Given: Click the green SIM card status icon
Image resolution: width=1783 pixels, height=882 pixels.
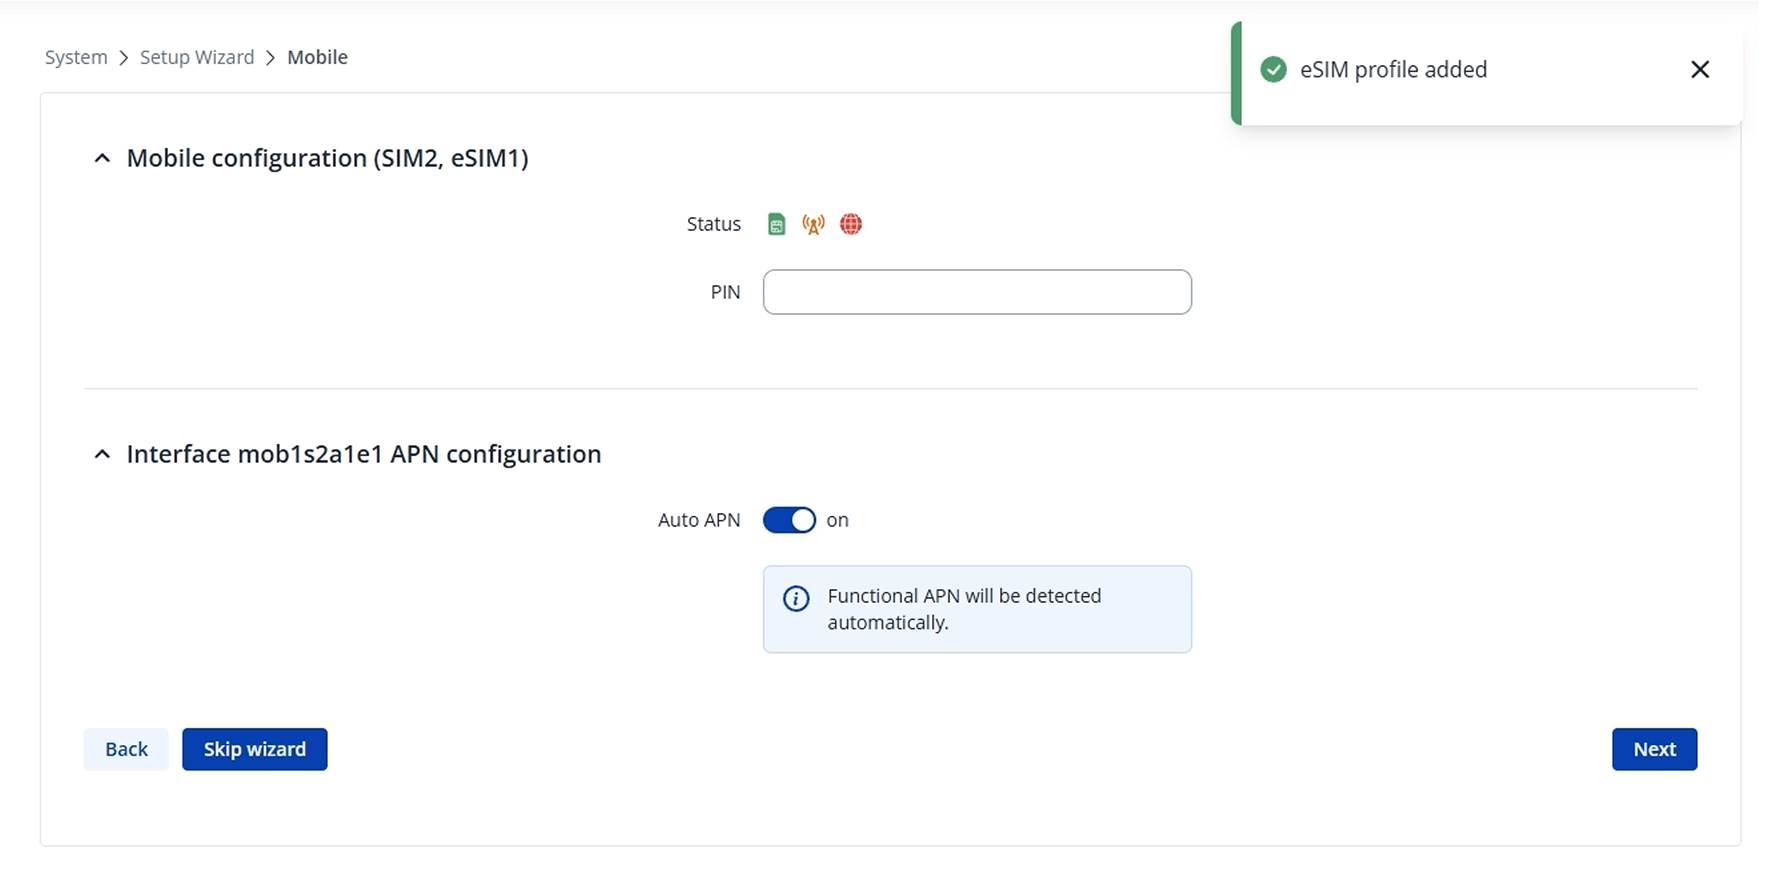Looking at the screenshot, I should click(x=776, y=224).
